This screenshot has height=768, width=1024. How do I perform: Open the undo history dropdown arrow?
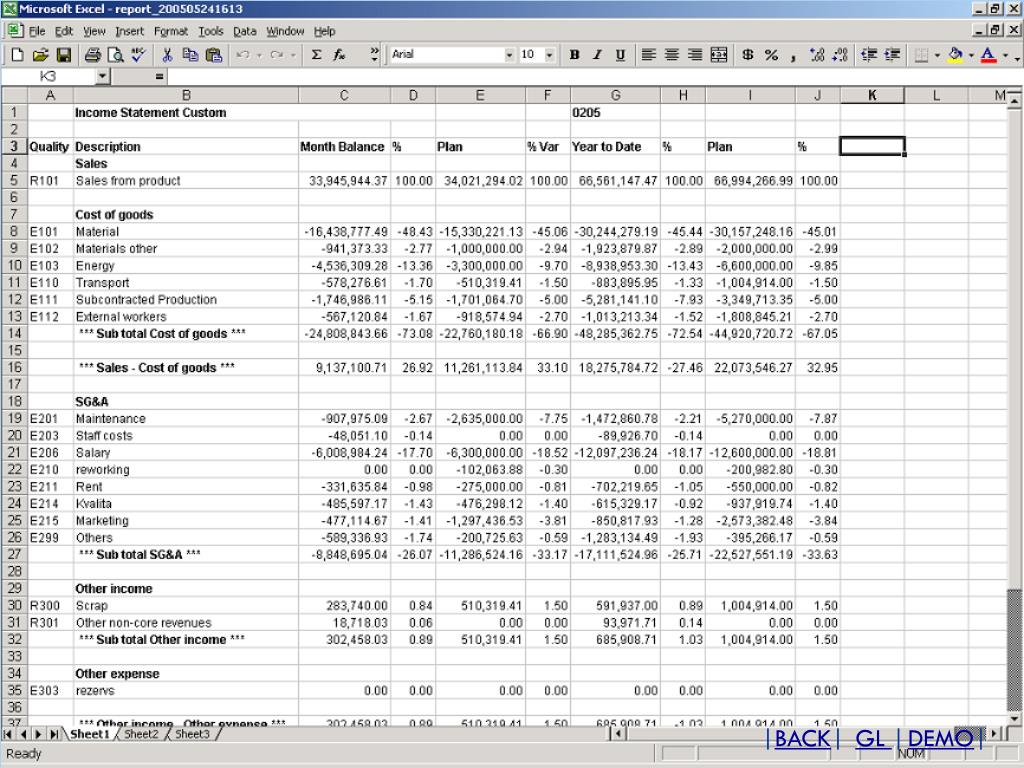(x=259, y=55)
